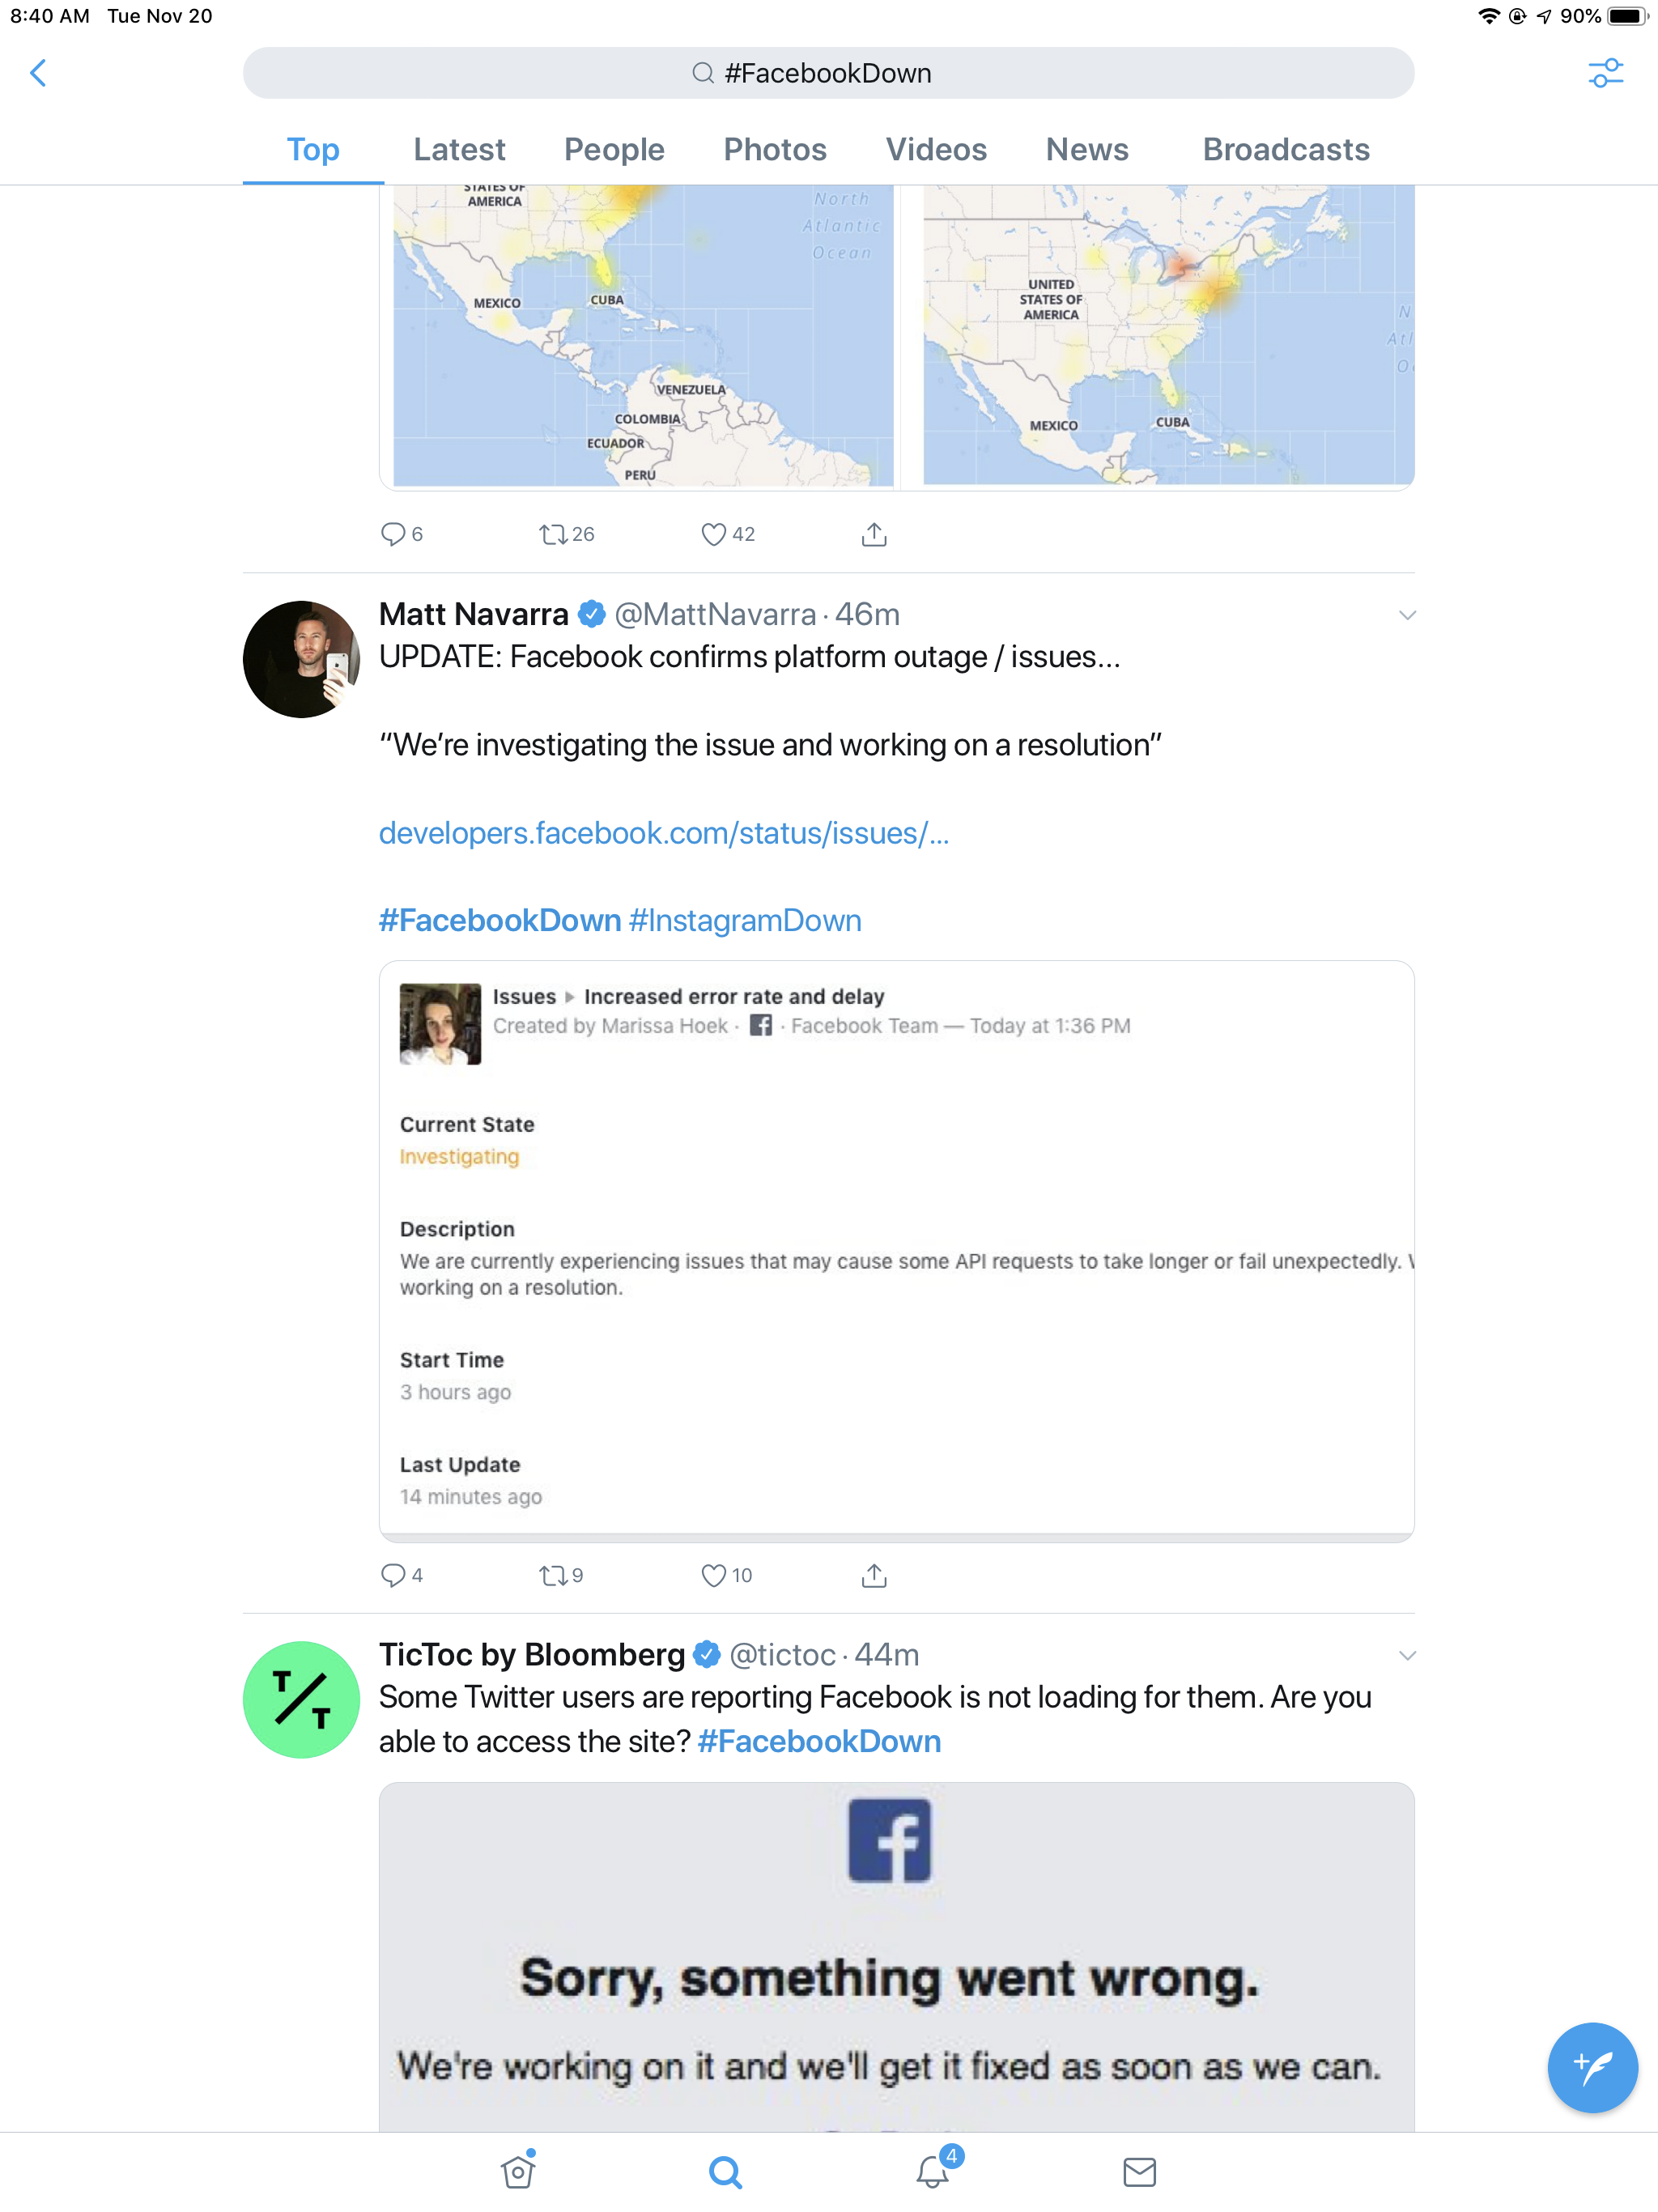The height and width of the screenshot is (2212, 1658).
Task: Share the outage map tweet
Action: 874,535
